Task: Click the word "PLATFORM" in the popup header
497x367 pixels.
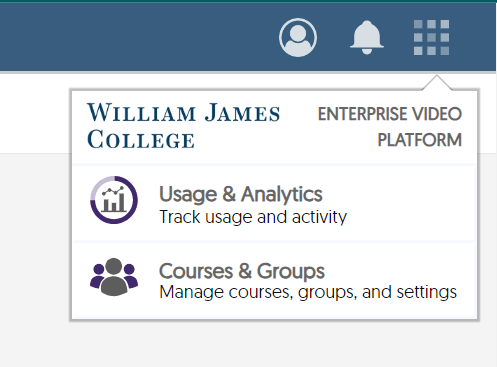Action: [420, 140]
